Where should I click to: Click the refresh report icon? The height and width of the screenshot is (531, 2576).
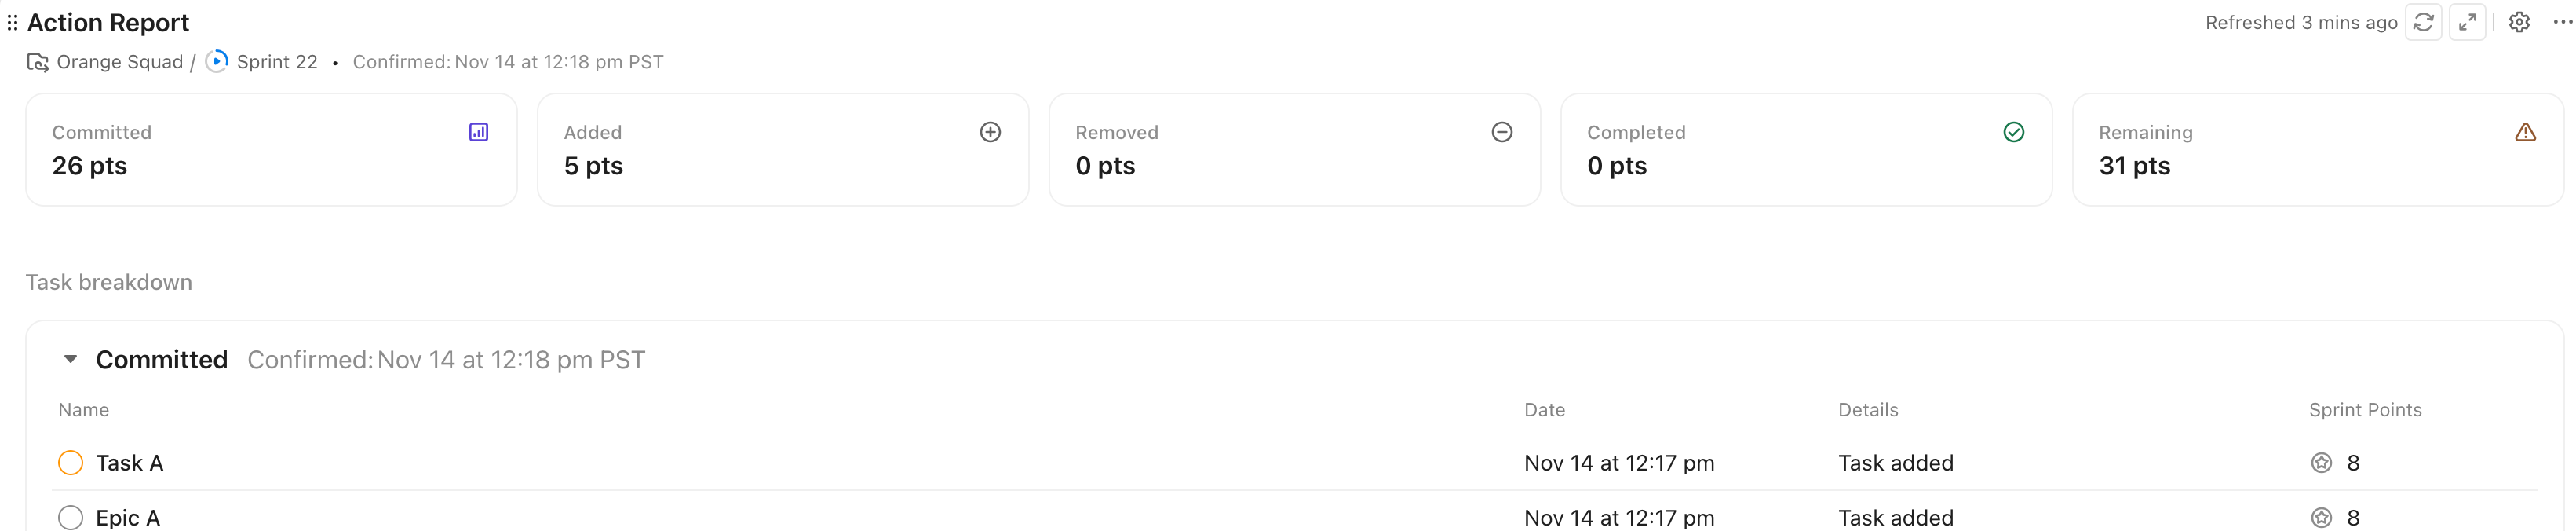(2423, 22)
